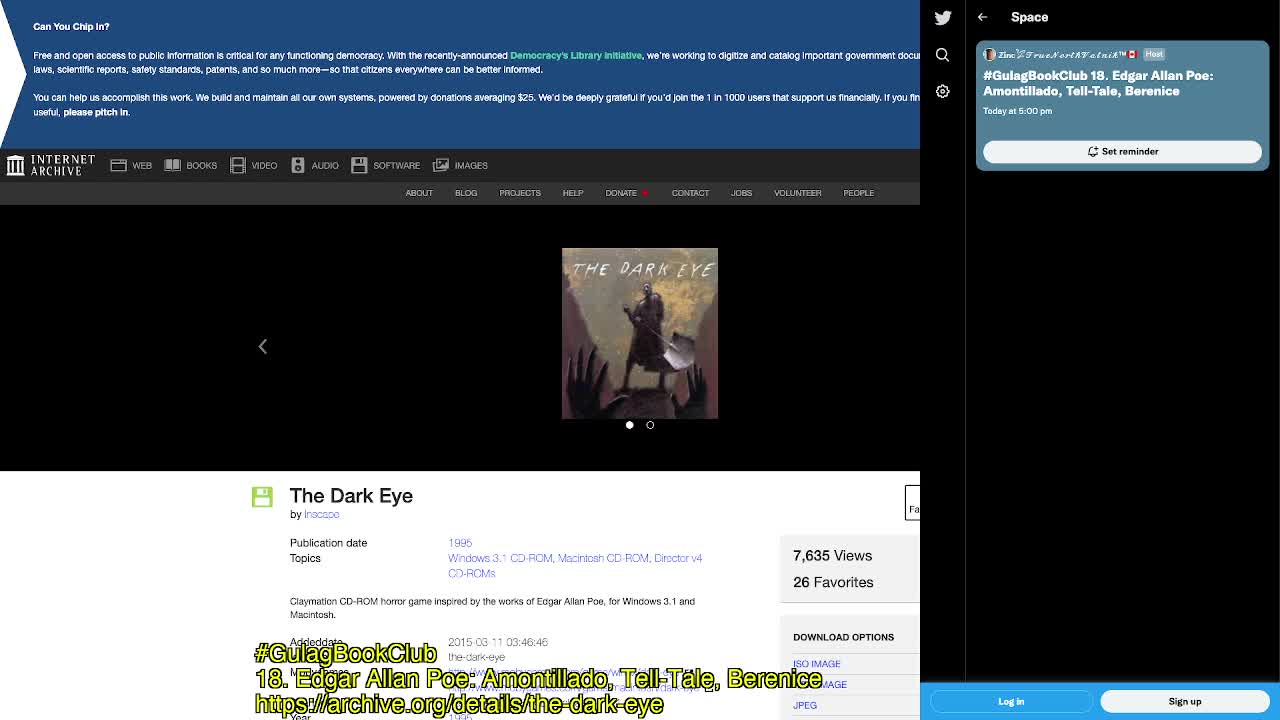Click the Download Options heading
Viewport: 1280px width, 720px height.
(843, 637)
